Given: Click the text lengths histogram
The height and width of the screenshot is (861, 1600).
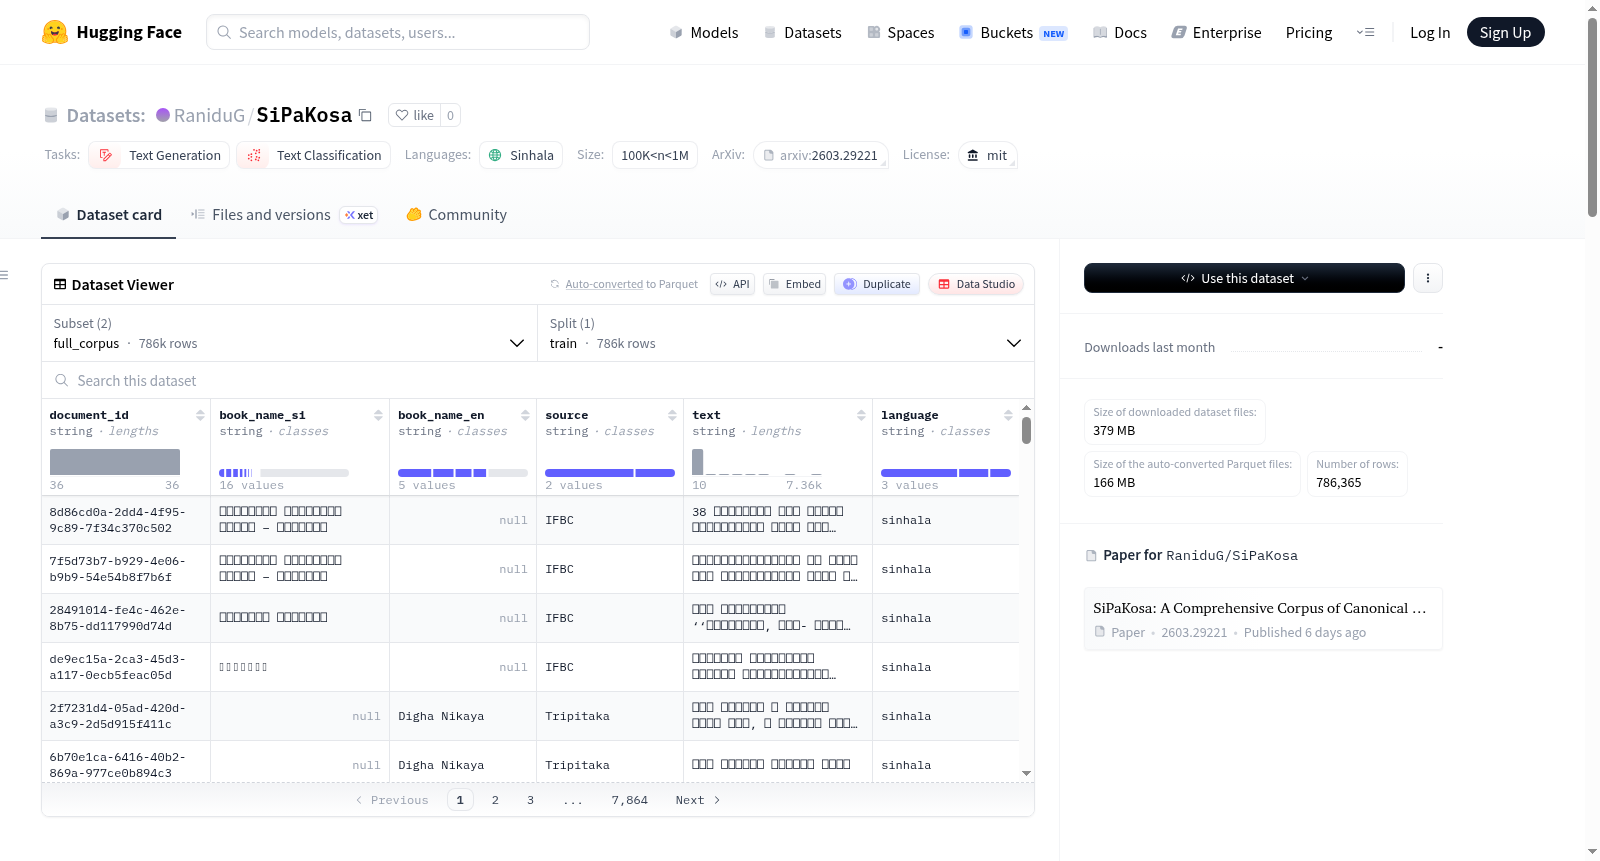Looking at the screenshot, I should pos(757,462).
